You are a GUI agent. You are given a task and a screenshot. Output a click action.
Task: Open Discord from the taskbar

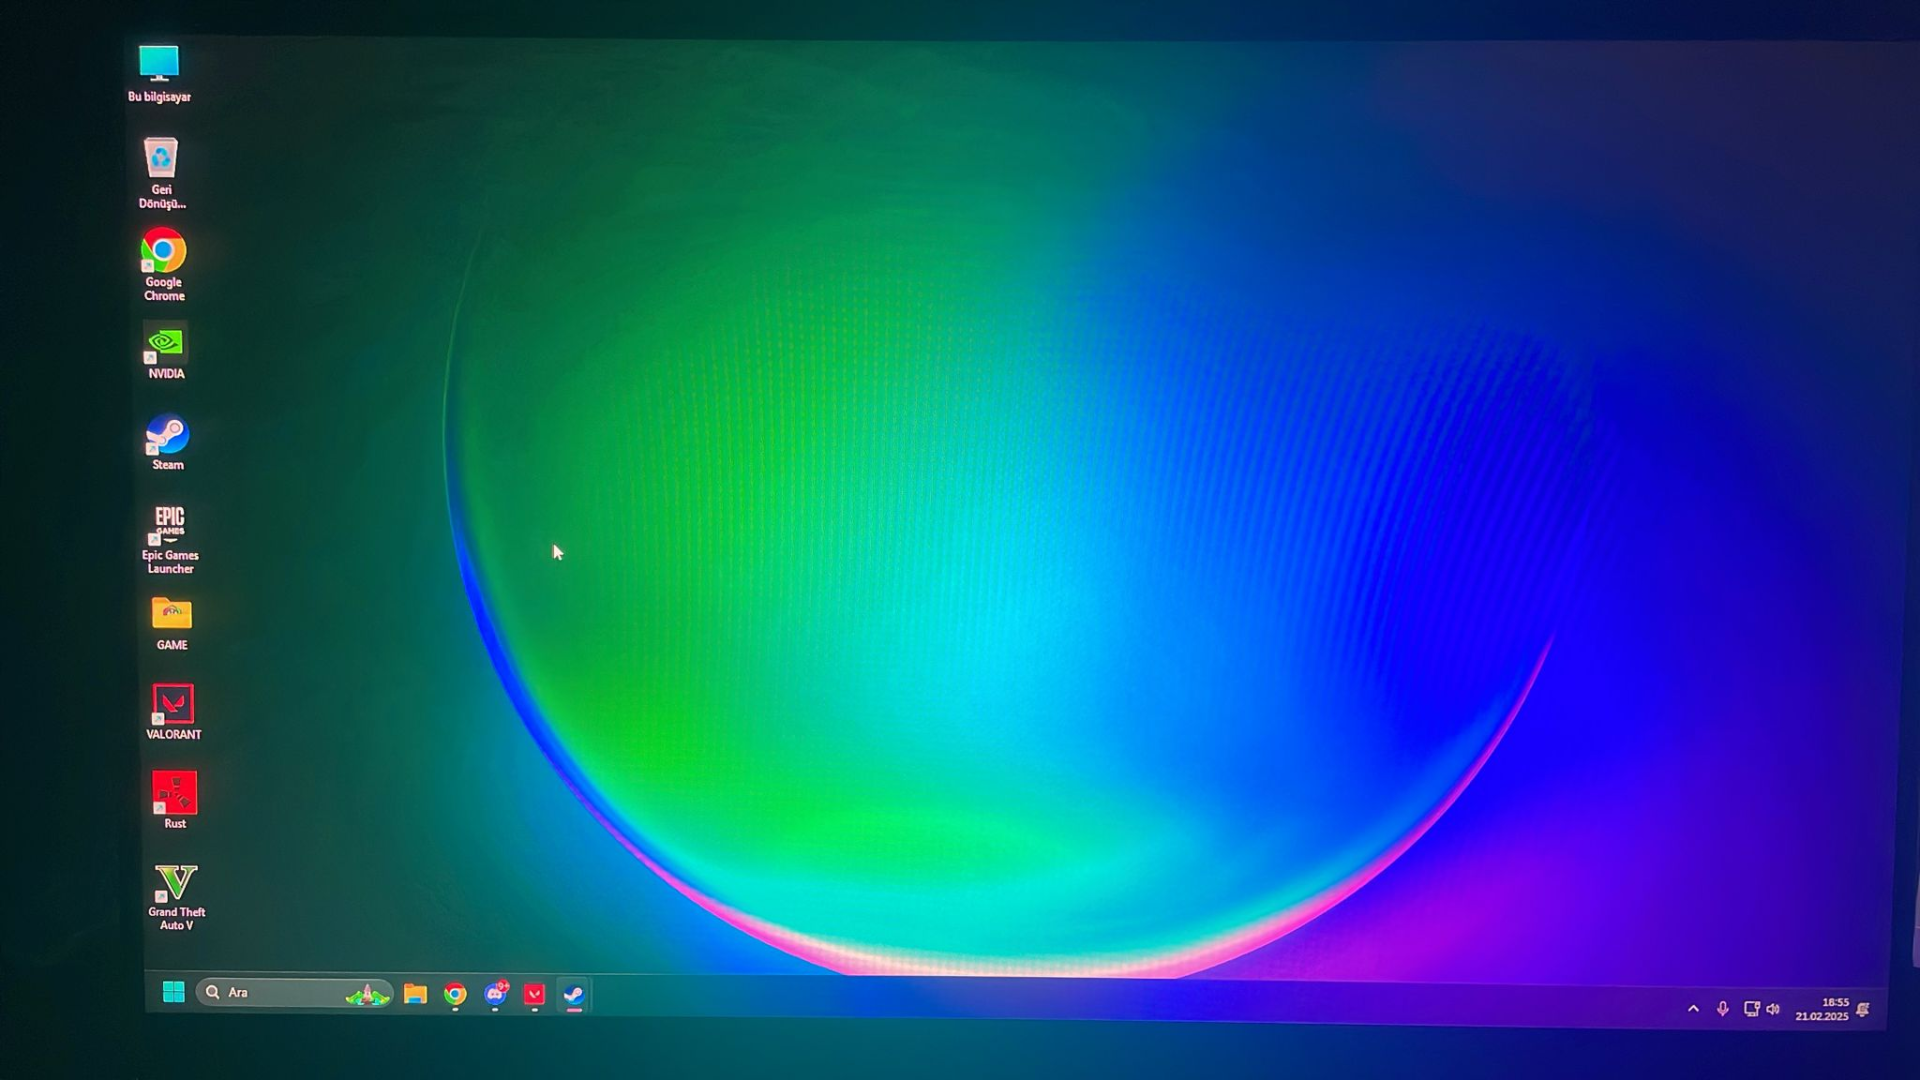(496, 994)
